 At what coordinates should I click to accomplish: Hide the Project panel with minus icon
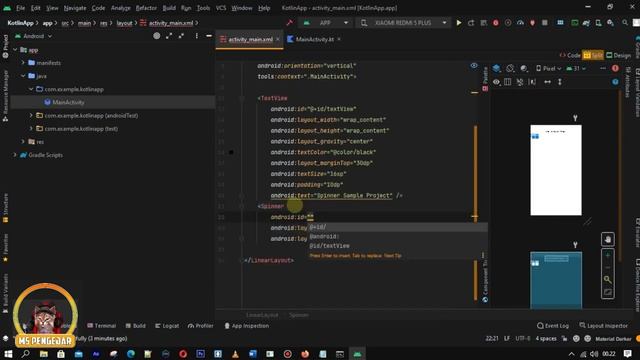tap(209, 36)
